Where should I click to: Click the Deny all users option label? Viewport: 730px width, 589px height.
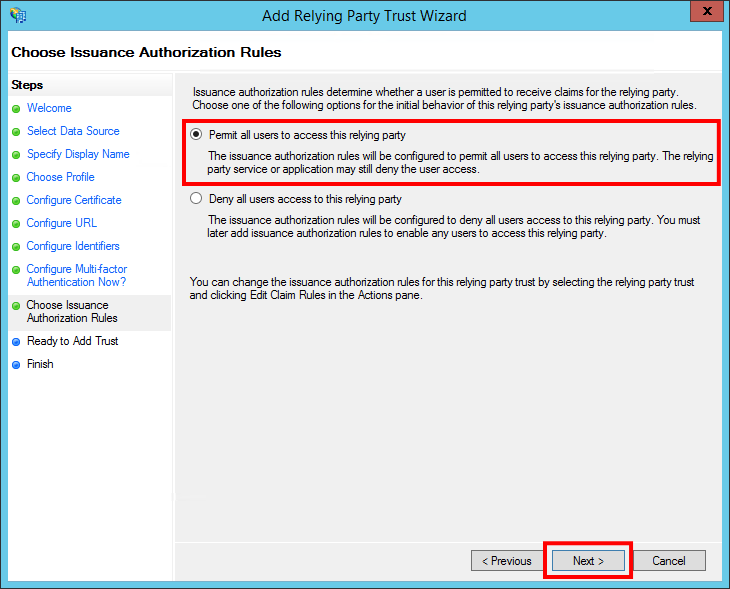(x=305, y=199)
